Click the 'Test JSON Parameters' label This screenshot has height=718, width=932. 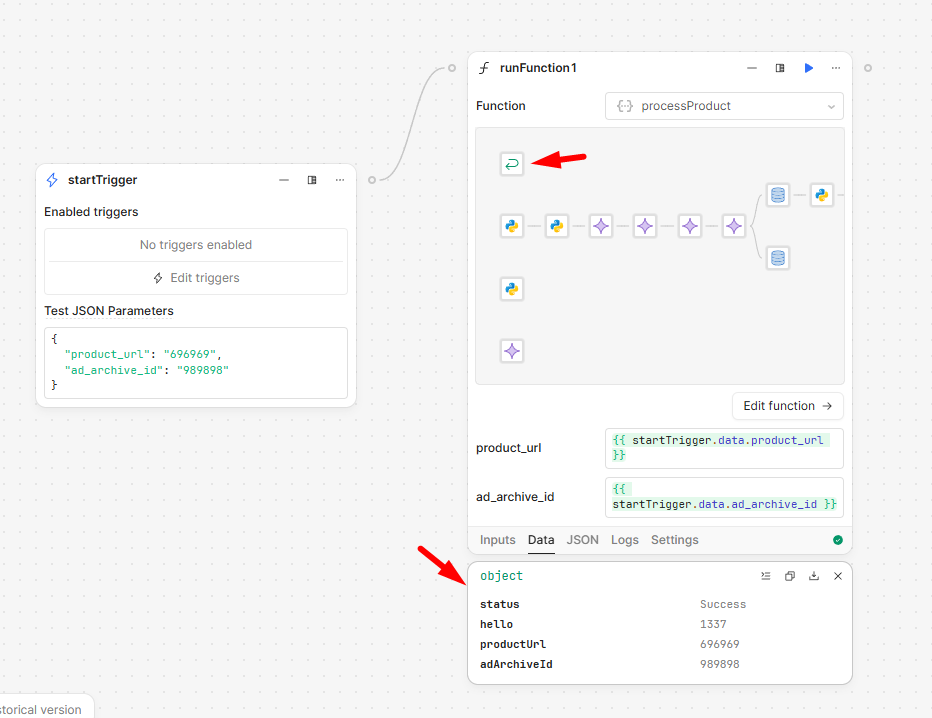109,311
